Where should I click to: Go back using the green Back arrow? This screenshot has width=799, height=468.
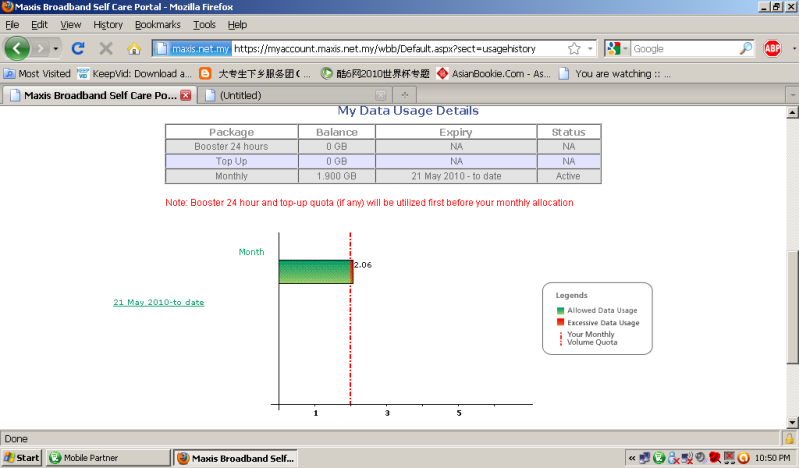[x=17, y=48]
